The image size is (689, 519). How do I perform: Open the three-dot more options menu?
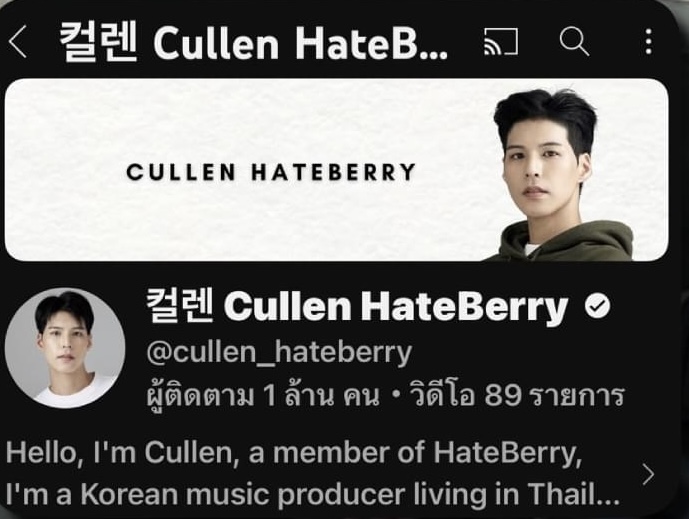click(648, 42)
